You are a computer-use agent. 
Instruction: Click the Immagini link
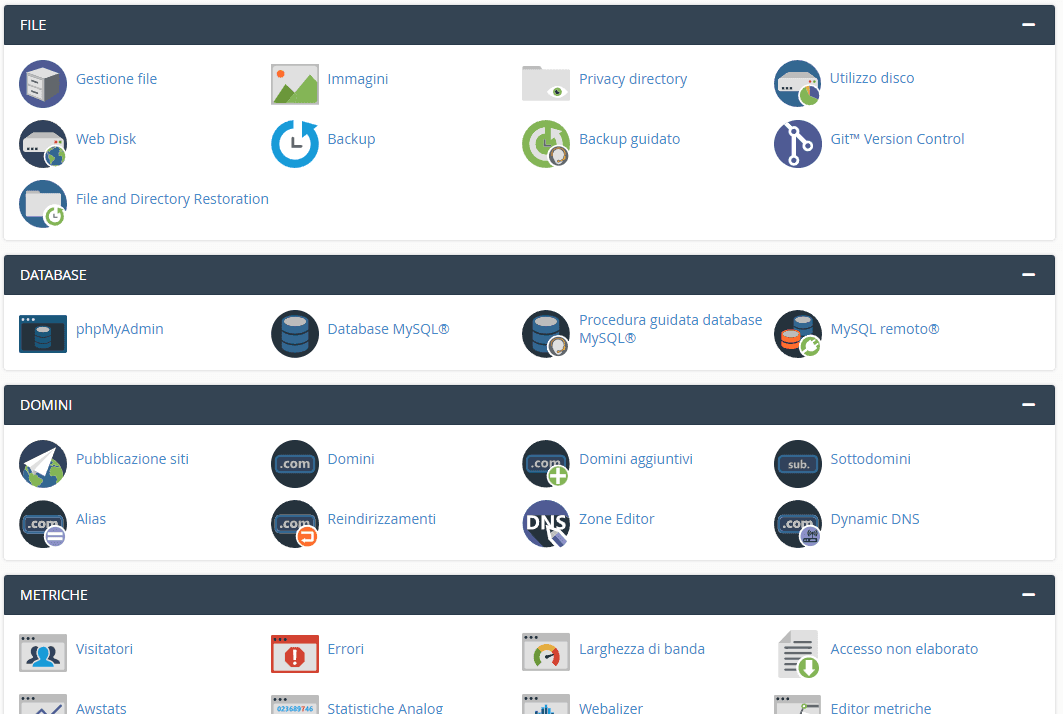[358, 79]
